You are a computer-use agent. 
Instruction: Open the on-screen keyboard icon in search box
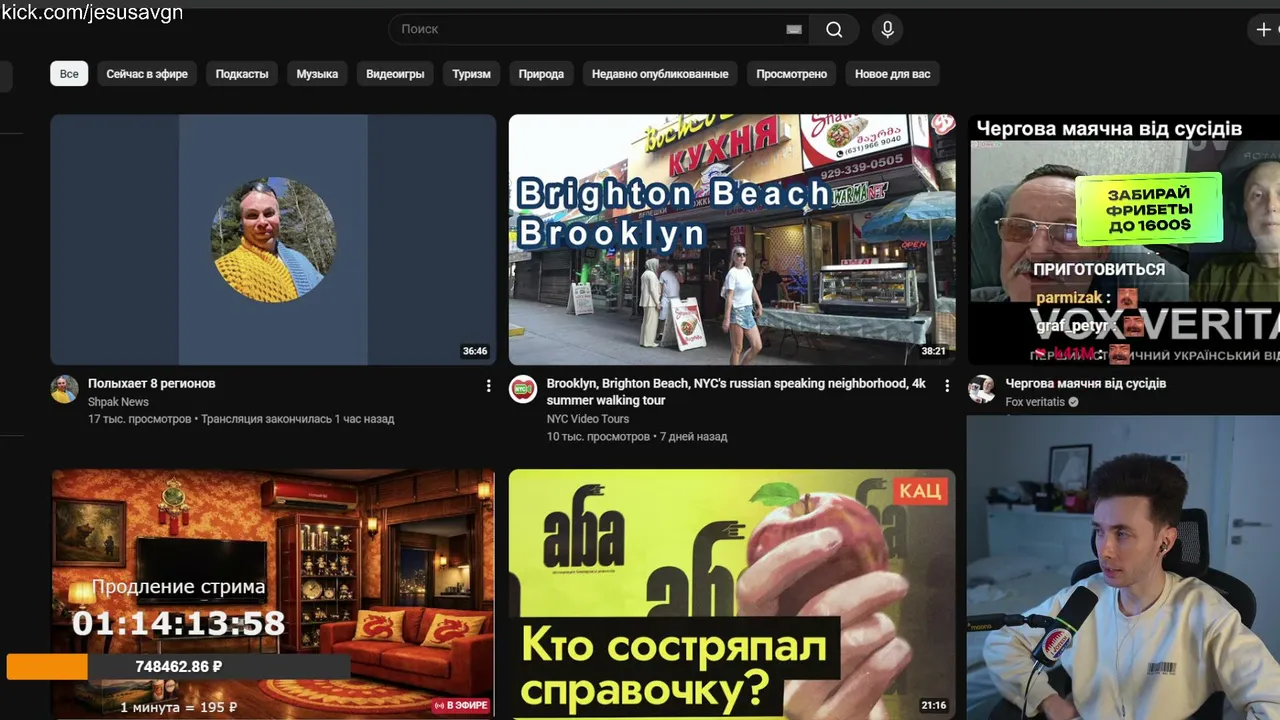[x=794, y=30]
